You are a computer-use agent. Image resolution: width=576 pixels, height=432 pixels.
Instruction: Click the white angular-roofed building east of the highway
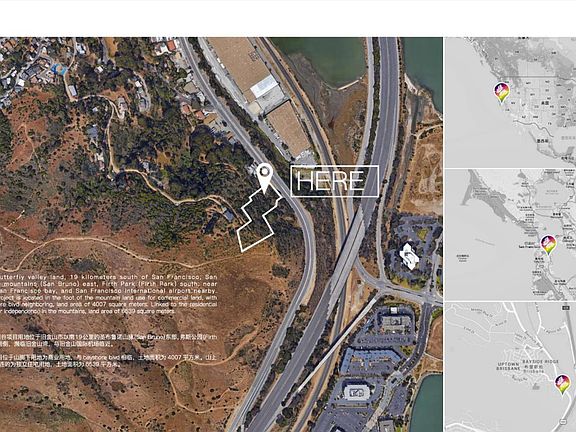pos(409,256)
